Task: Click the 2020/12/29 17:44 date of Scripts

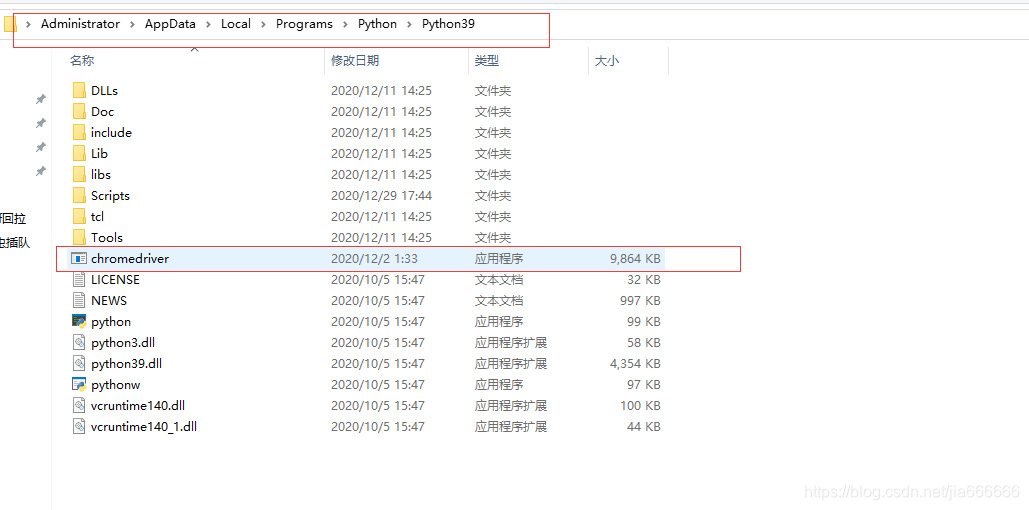Action: click(x=381, y=196)
